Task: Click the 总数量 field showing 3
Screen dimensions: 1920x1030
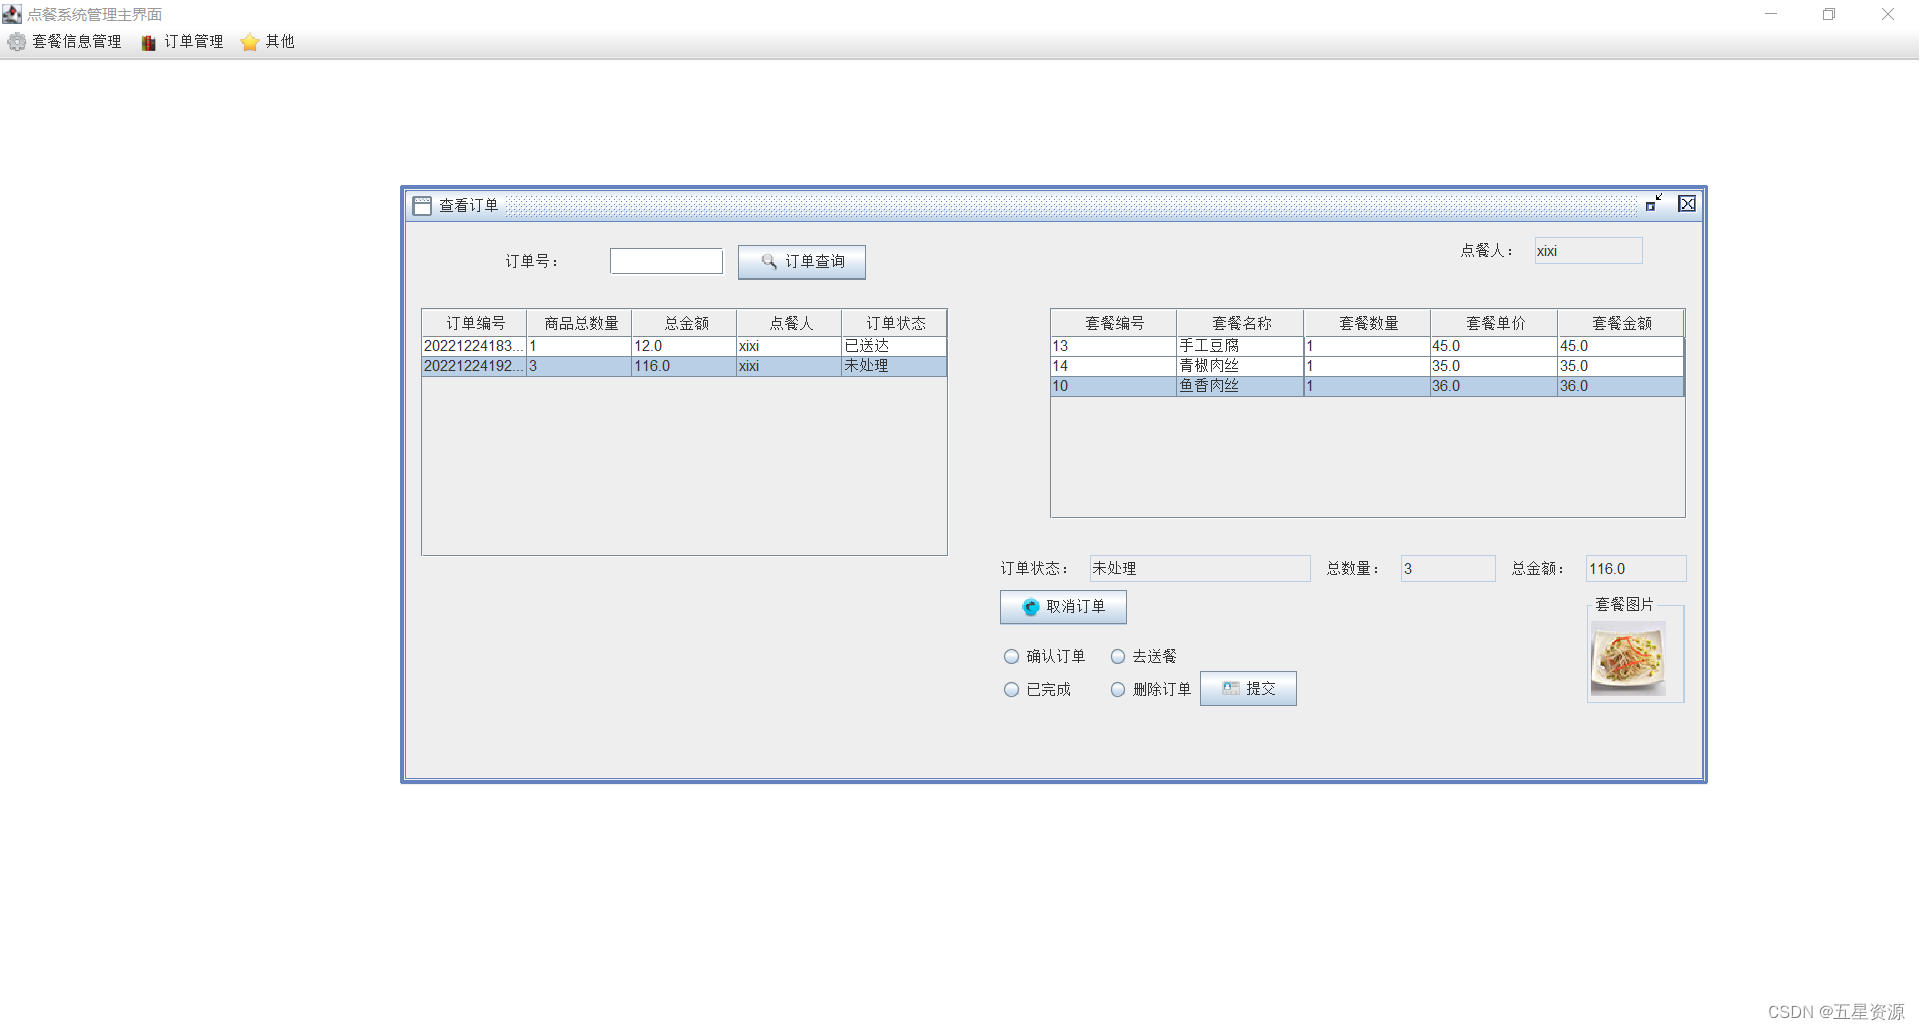Action: [x=1448, y=569]
